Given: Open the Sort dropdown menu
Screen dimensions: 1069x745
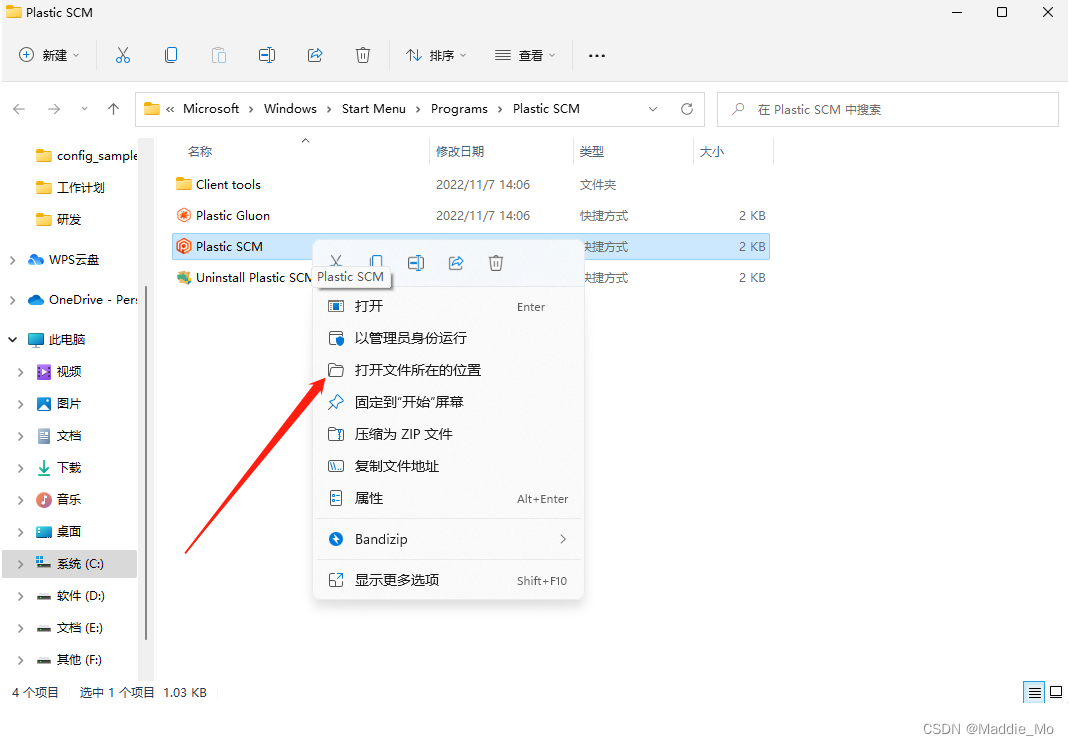Looking at the screenshot, I should pyautogui.click(x=436, y=55).
